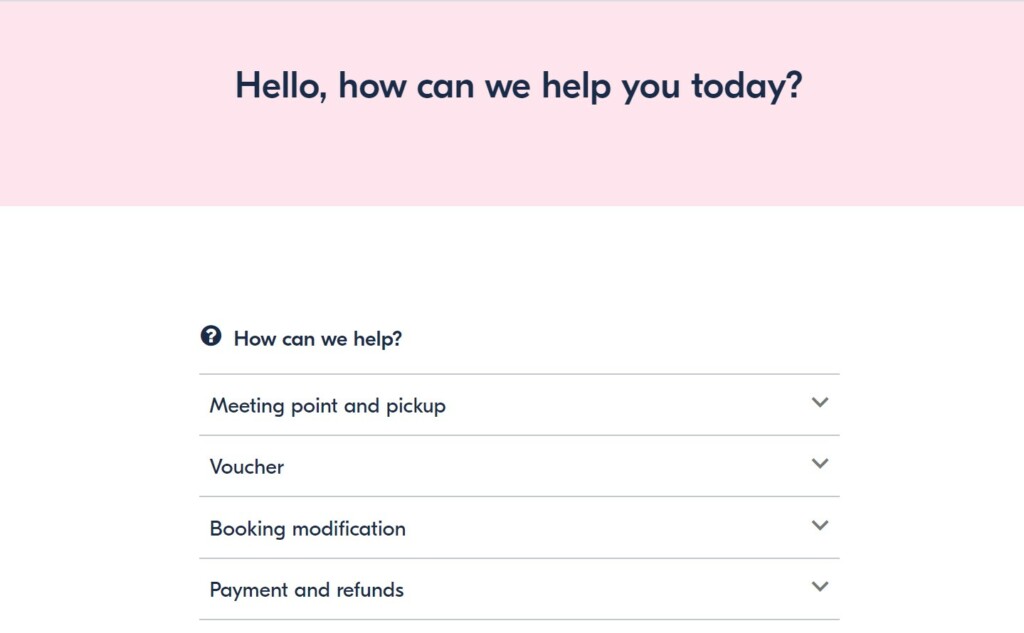Image resolution: width=1024 pixels, height=633 pixels.
Task: Click the "How can we help?" section header
Action: (x=316, y=338)
